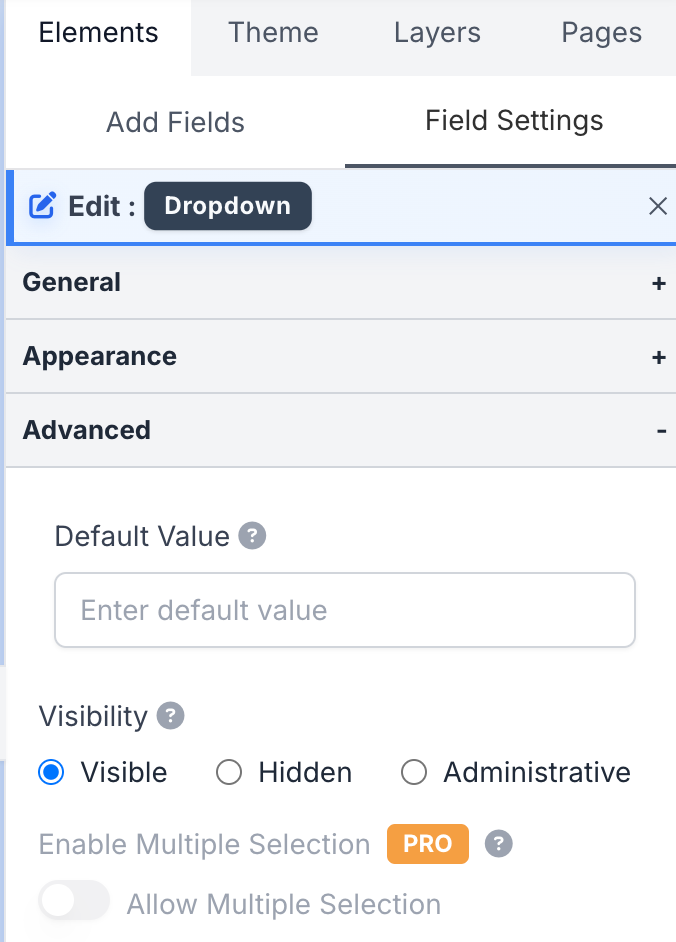Open the Add Fields tab
676x942 pixels.
click(x=175, y=123)
